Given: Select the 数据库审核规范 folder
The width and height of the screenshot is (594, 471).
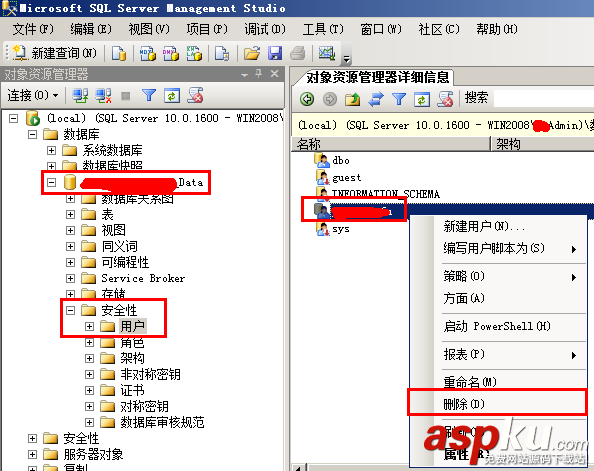Looking at the screenshot, I should point(162,422).
